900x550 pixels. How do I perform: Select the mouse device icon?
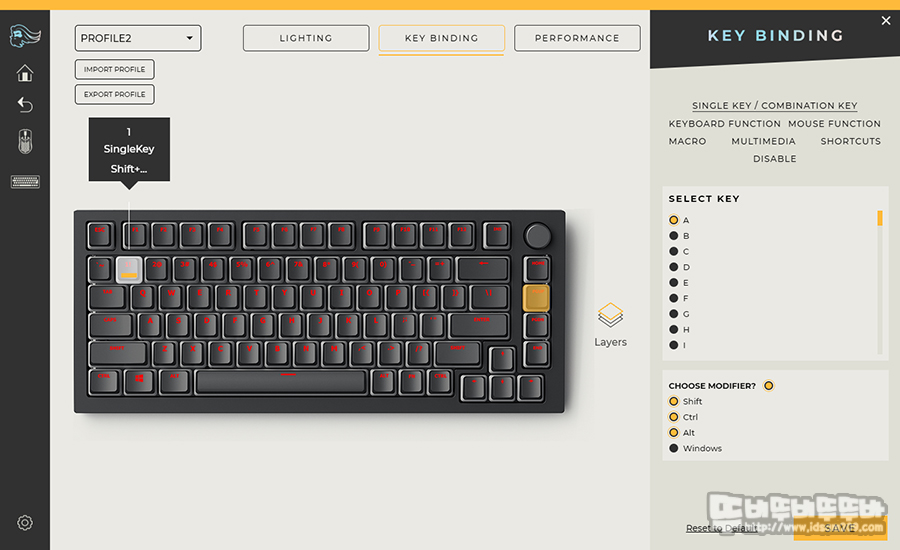point(25,141)
